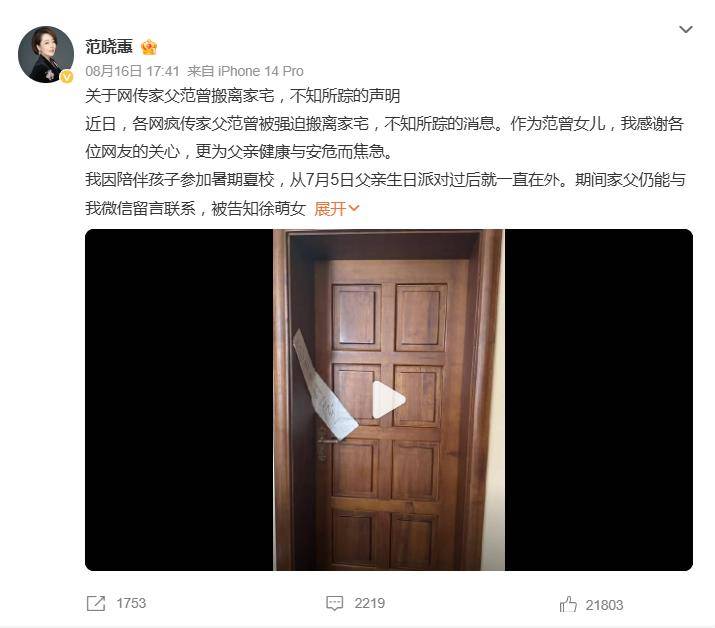Click the headline 关于网传家父范曾搬离家宅
Image resolution: width=715 pixels, height=628 pixels.
coord(180,96)
